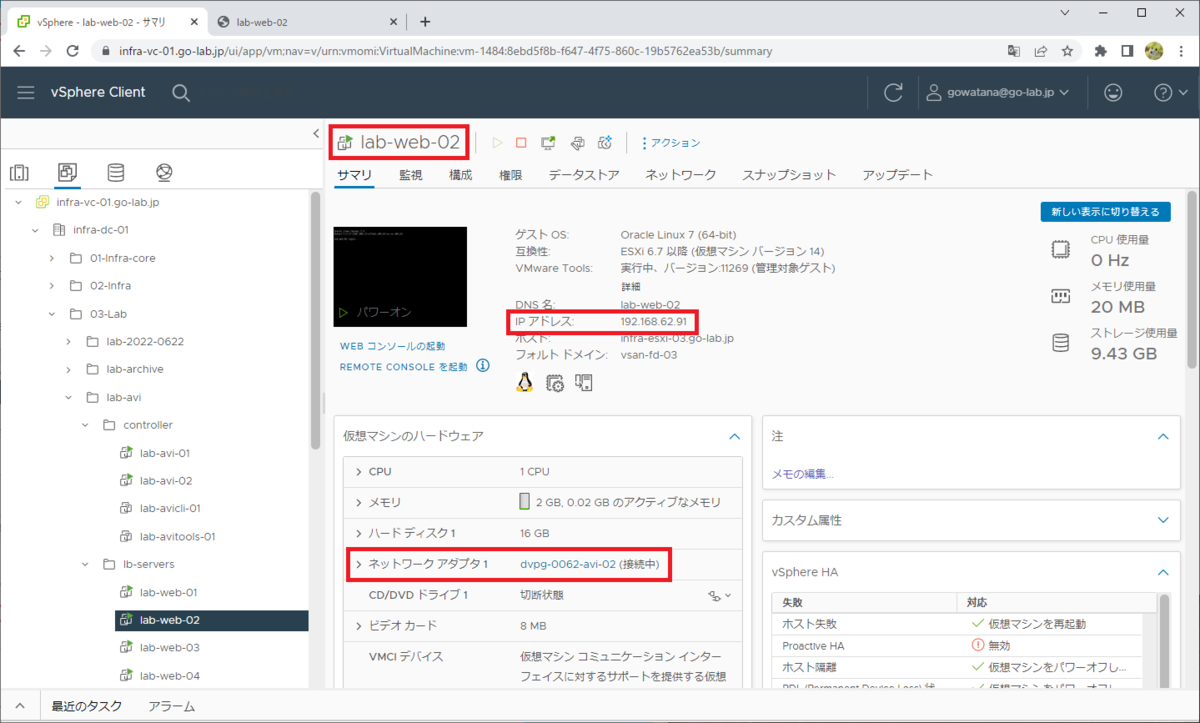
Task: Click メモの編集 link
Action: [x=803, y=475]
